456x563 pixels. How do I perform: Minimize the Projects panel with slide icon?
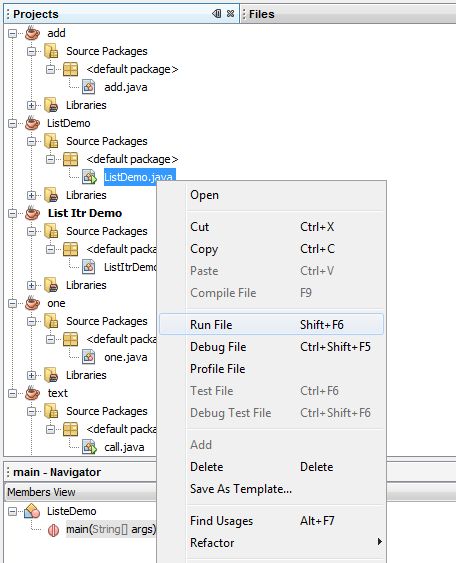pos(217,14)
